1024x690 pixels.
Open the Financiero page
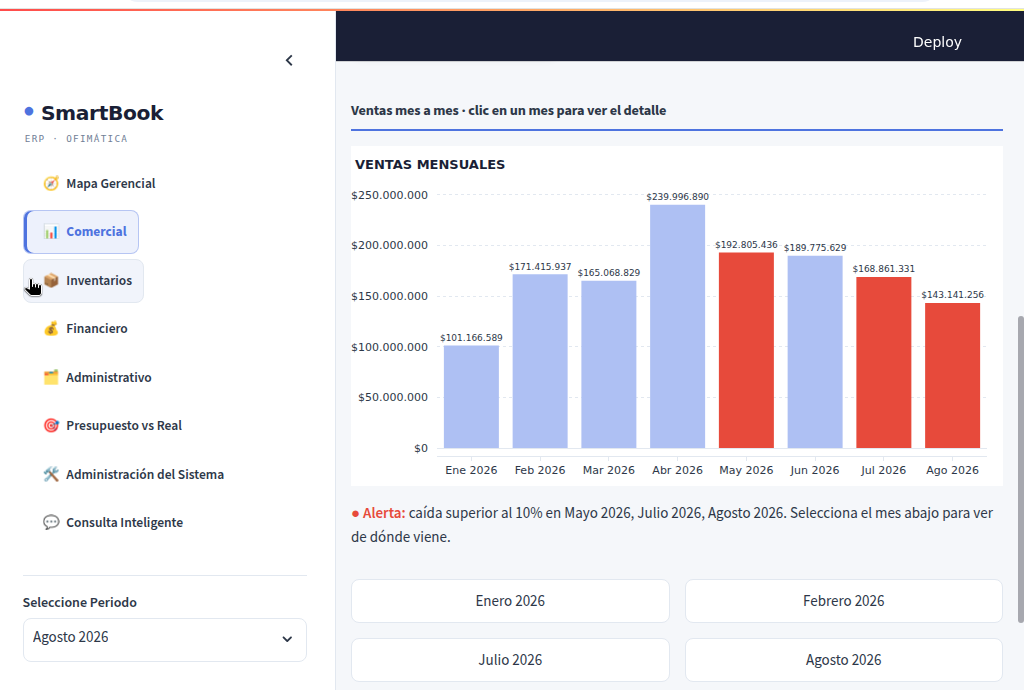pos(86,328)
